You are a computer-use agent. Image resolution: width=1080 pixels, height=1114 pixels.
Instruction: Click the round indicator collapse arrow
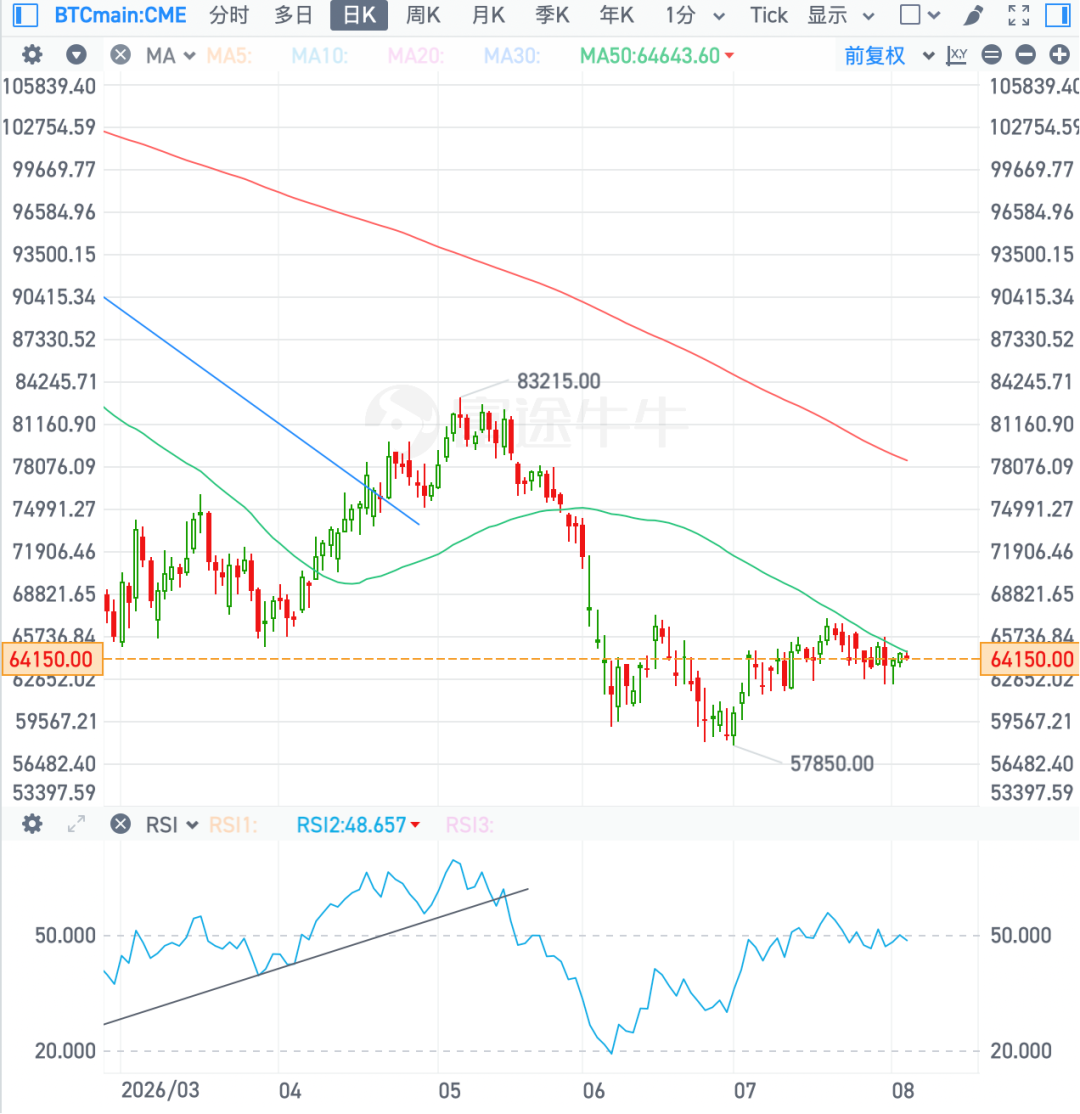pyautogui.click(x=76, y=55)
